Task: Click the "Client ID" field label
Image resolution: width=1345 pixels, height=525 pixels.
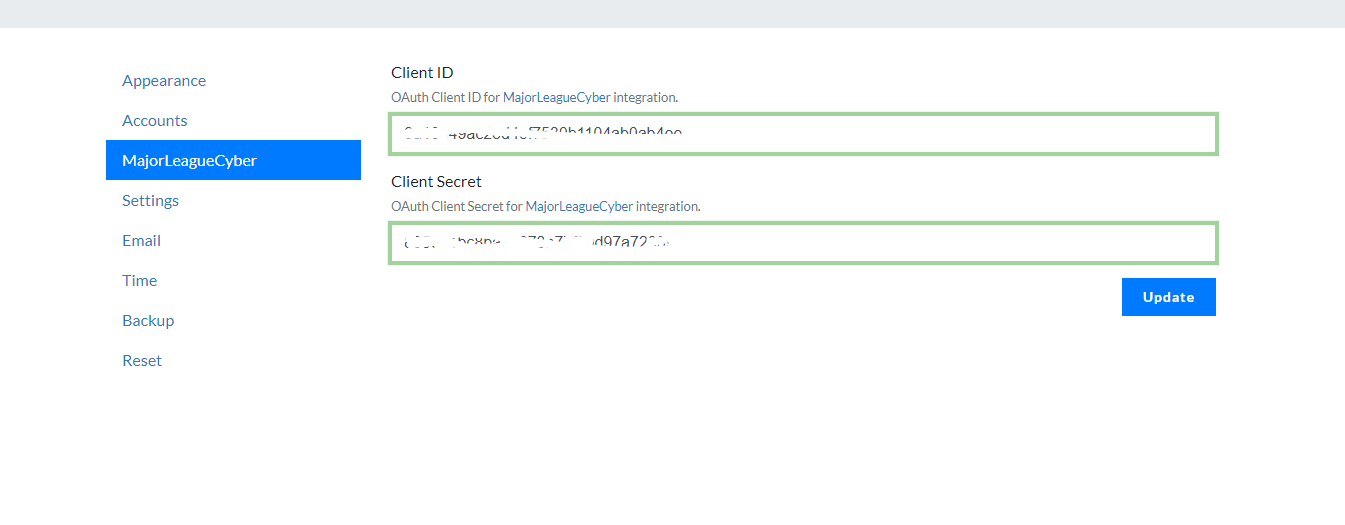Action: point(422,73)
